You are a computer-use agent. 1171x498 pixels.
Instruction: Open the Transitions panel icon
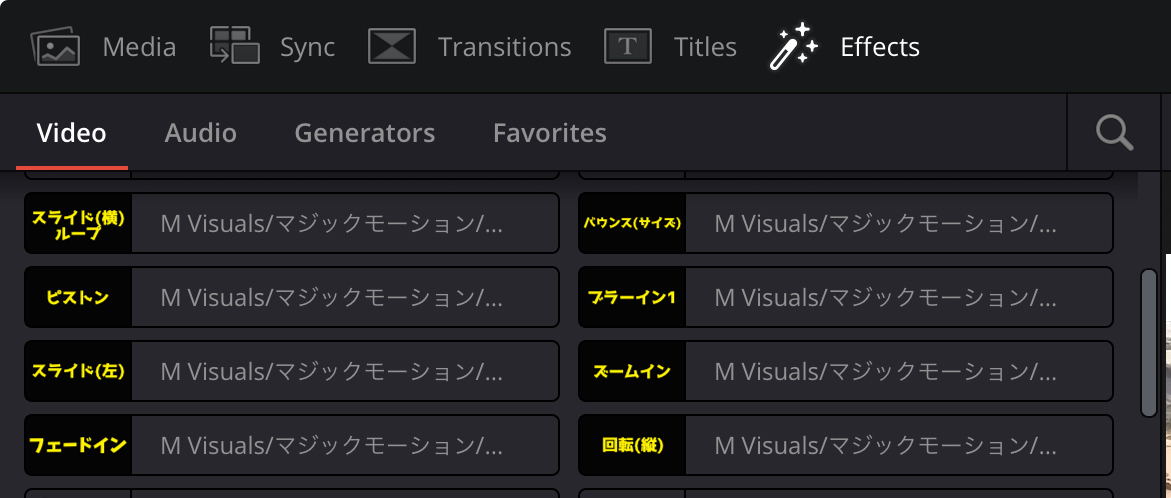pyautogui.click(x=391, y=46)
